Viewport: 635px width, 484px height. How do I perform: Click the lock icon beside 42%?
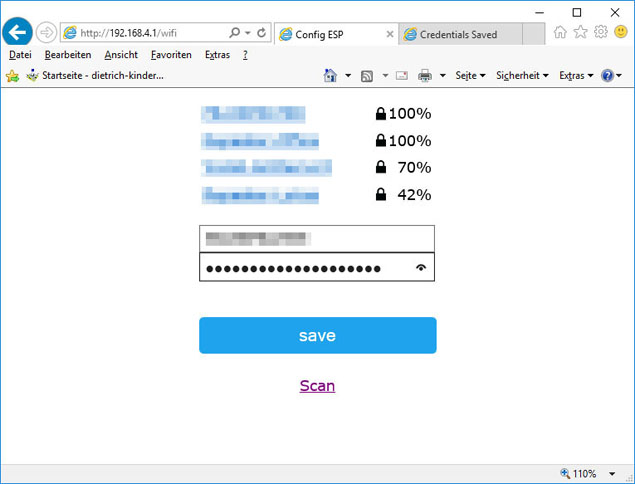coord(381,194)
